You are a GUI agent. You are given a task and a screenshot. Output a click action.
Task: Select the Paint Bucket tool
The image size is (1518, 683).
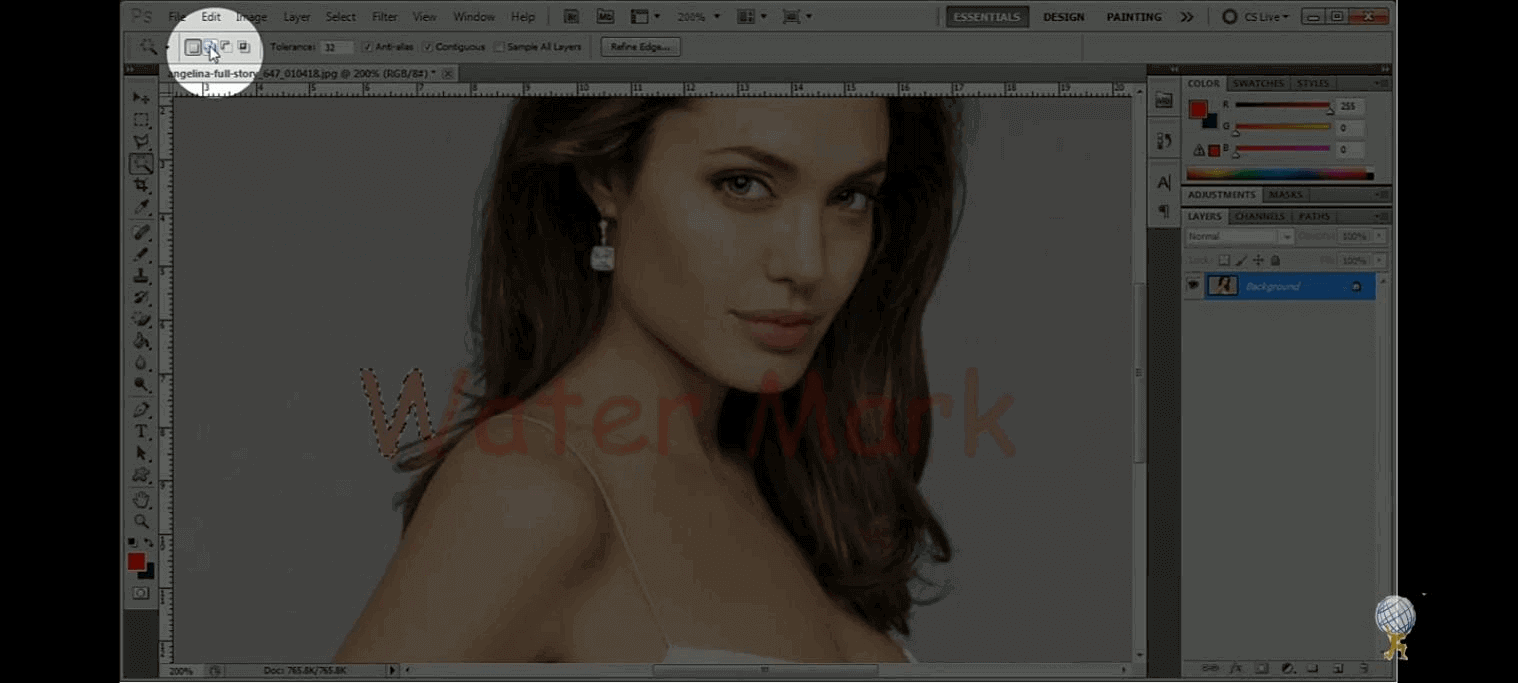141,342
